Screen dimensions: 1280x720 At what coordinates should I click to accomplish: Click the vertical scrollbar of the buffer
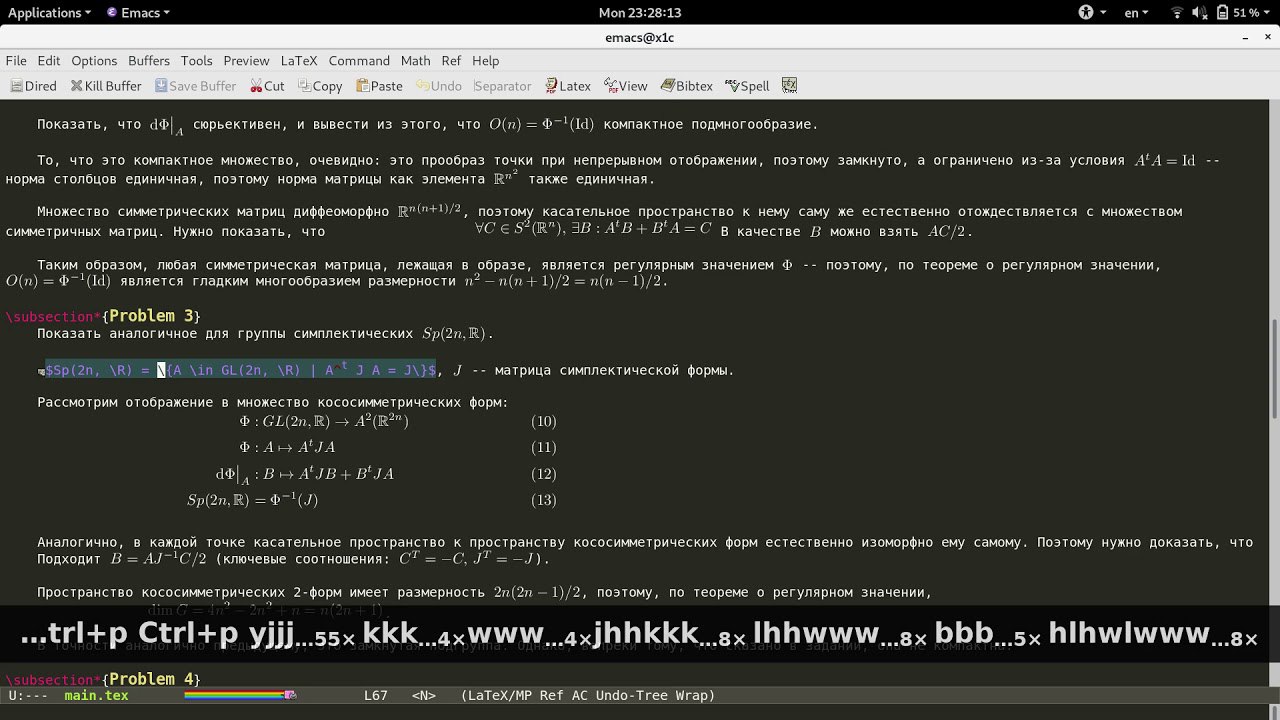pos(1274,368)
